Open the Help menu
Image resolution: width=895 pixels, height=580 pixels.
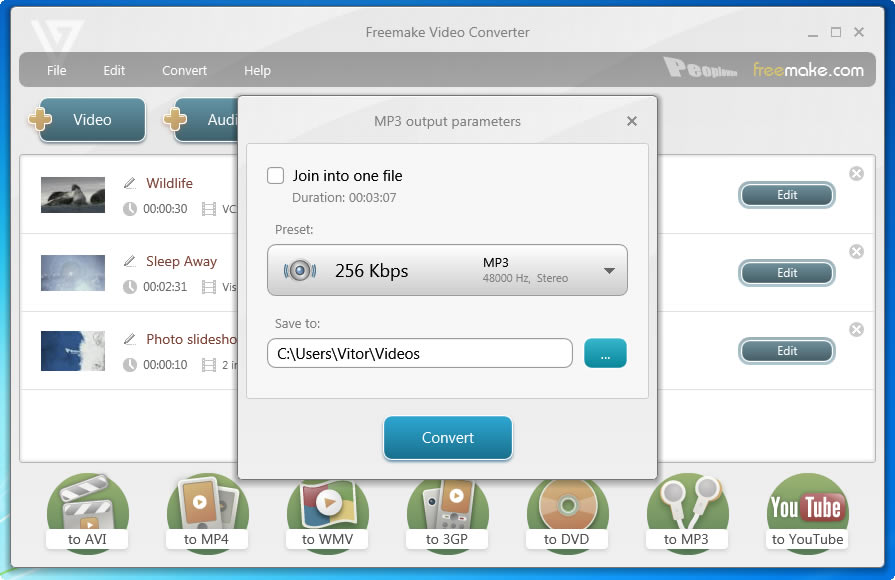257,70
